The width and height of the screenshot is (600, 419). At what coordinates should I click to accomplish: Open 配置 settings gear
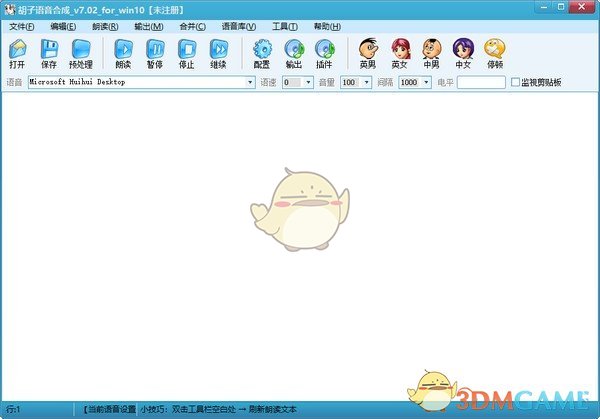[x=262, y=53]
